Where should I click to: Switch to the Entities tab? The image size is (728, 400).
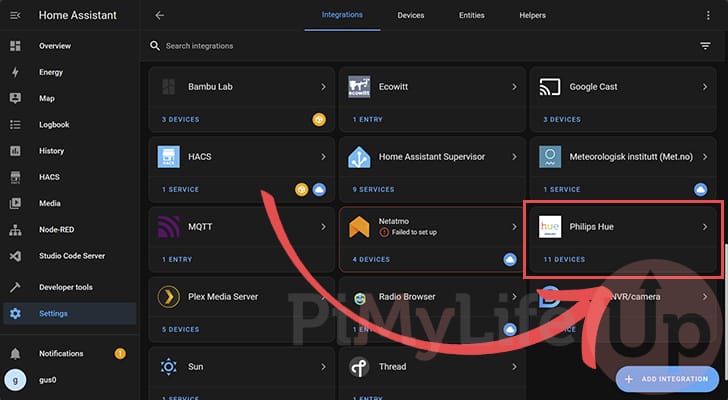472,15
